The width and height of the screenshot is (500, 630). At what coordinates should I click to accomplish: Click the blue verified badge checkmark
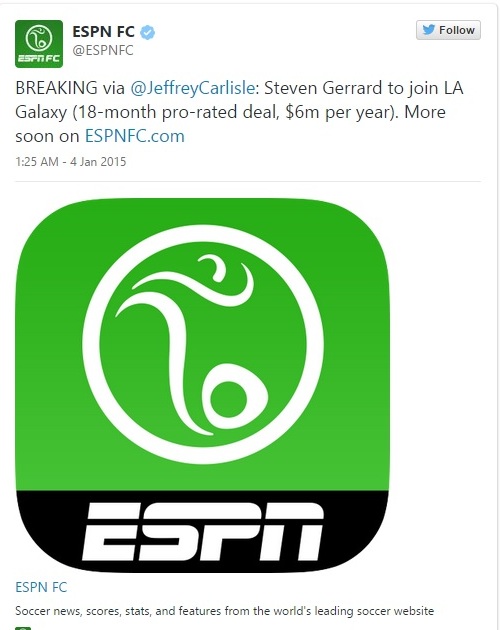pos(148,32)
